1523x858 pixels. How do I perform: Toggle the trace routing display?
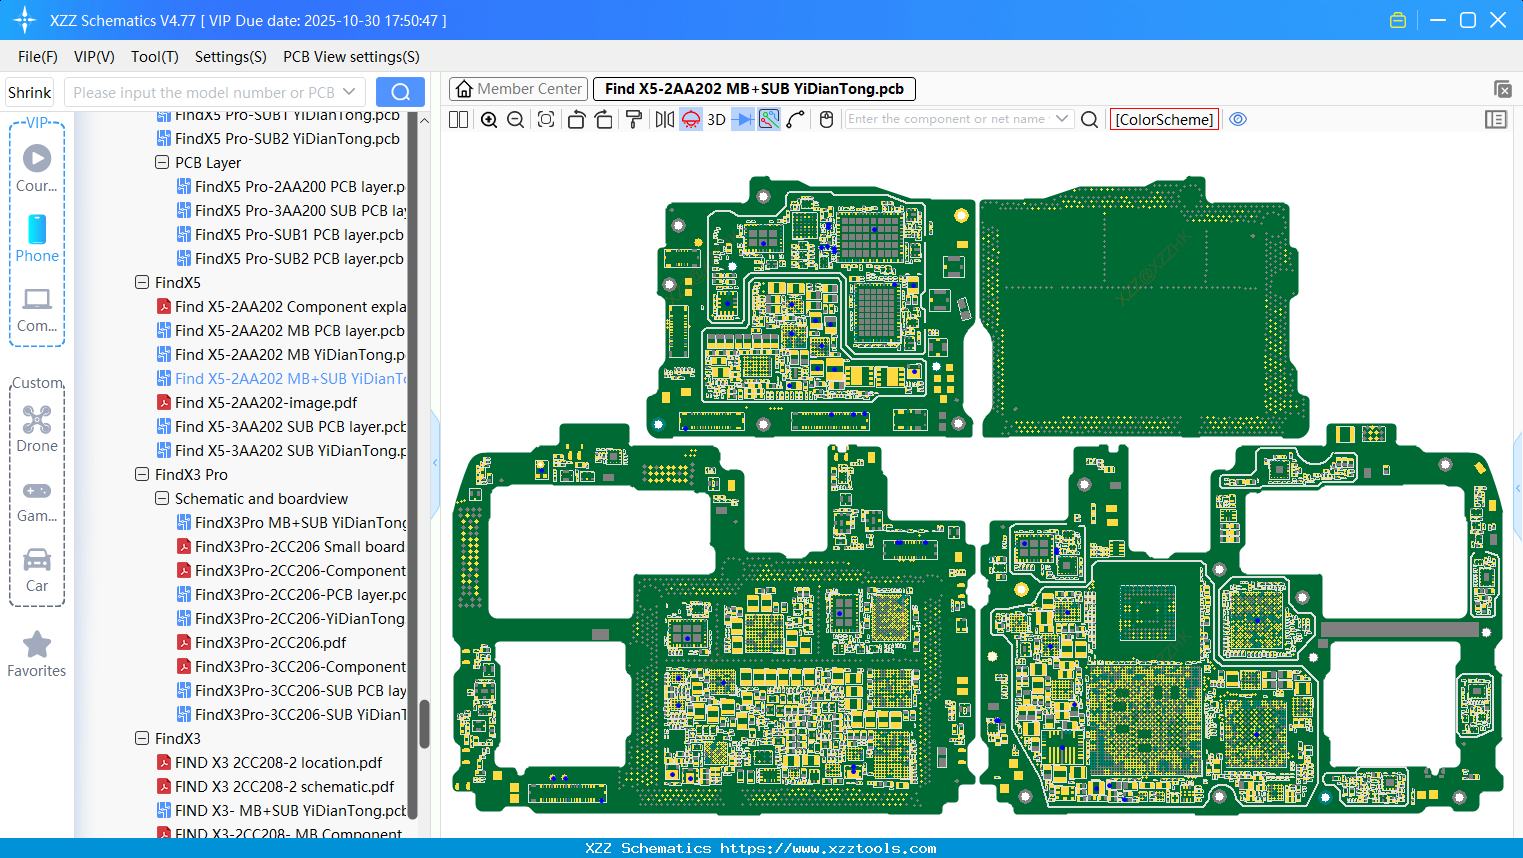point(769,120)
